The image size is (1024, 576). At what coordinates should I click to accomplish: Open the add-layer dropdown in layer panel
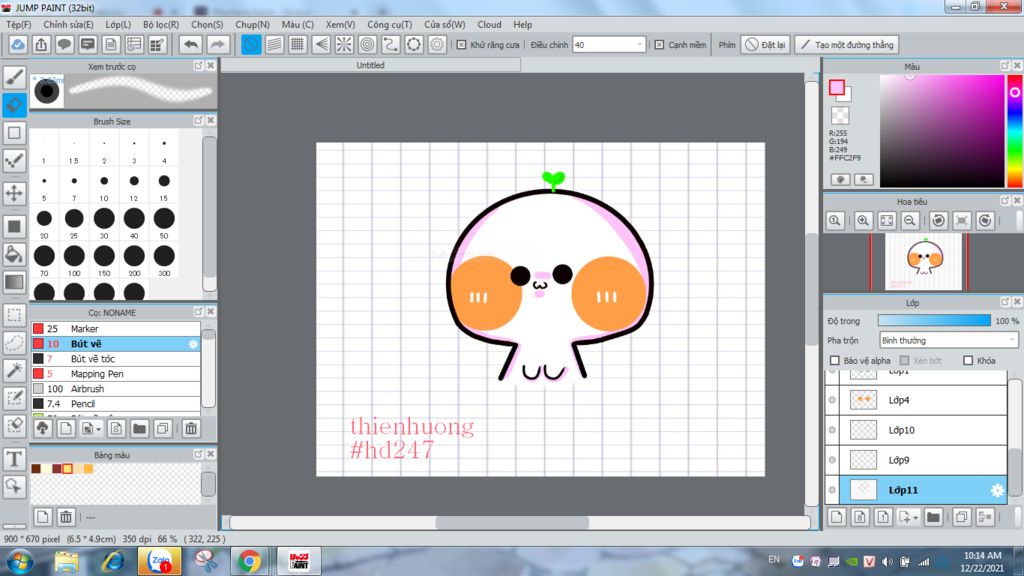[x=908, y=517]
